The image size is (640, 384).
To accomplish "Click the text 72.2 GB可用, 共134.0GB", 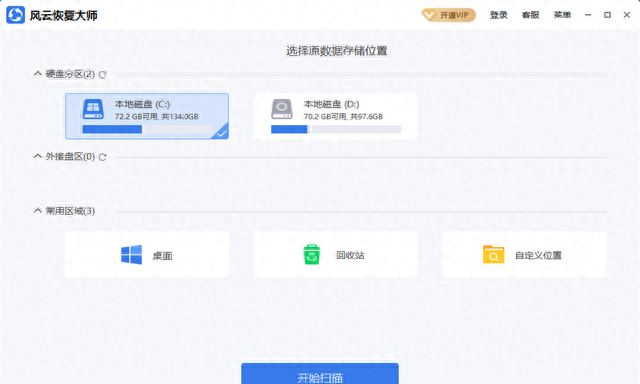I will pyautogui.click(x=156, y=117).
